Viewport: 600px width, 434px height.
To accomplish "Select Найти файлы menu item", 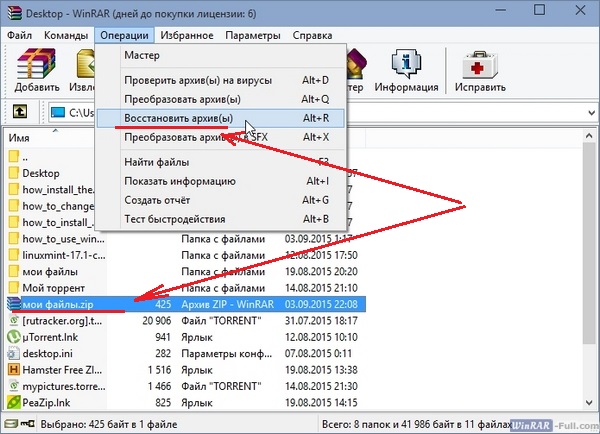I will tap(156, 162).
